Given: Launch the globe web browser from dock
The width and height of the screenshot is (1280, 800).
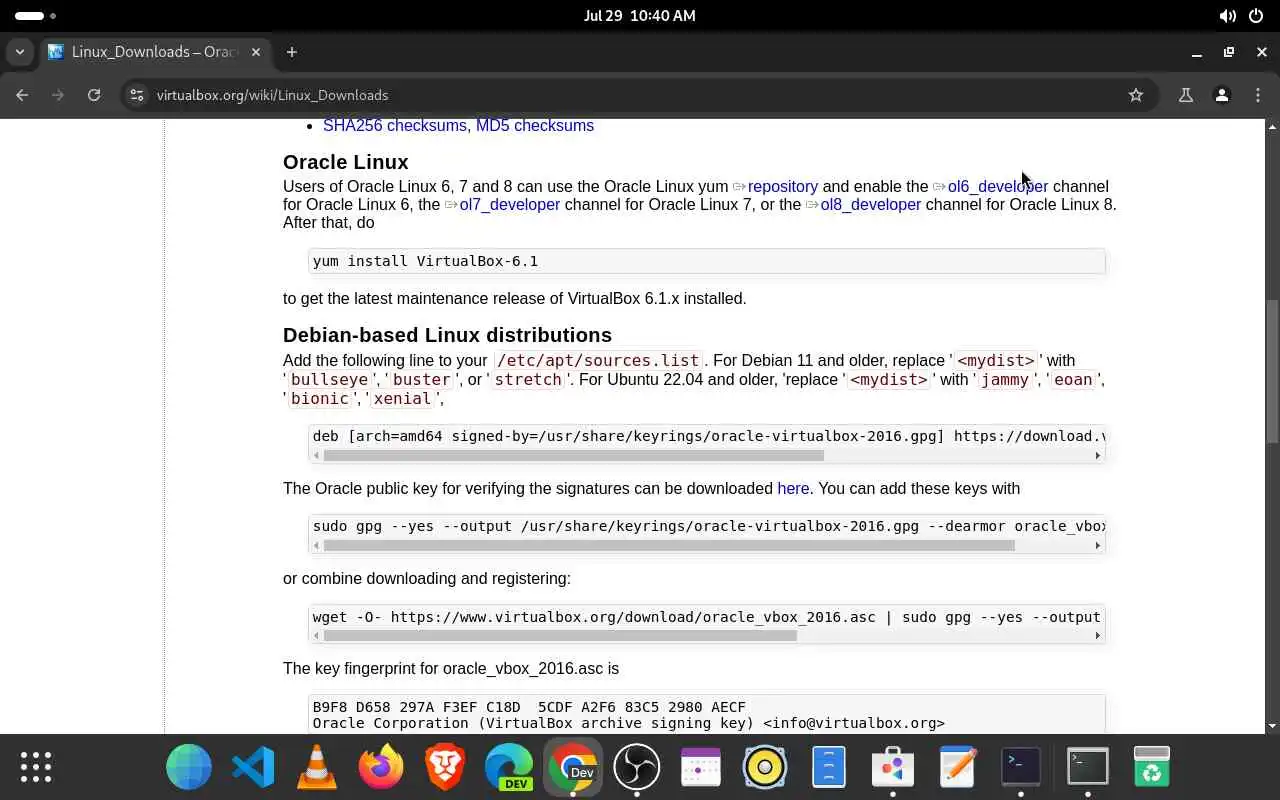Looking at the screenshot, I should (189, 767).
